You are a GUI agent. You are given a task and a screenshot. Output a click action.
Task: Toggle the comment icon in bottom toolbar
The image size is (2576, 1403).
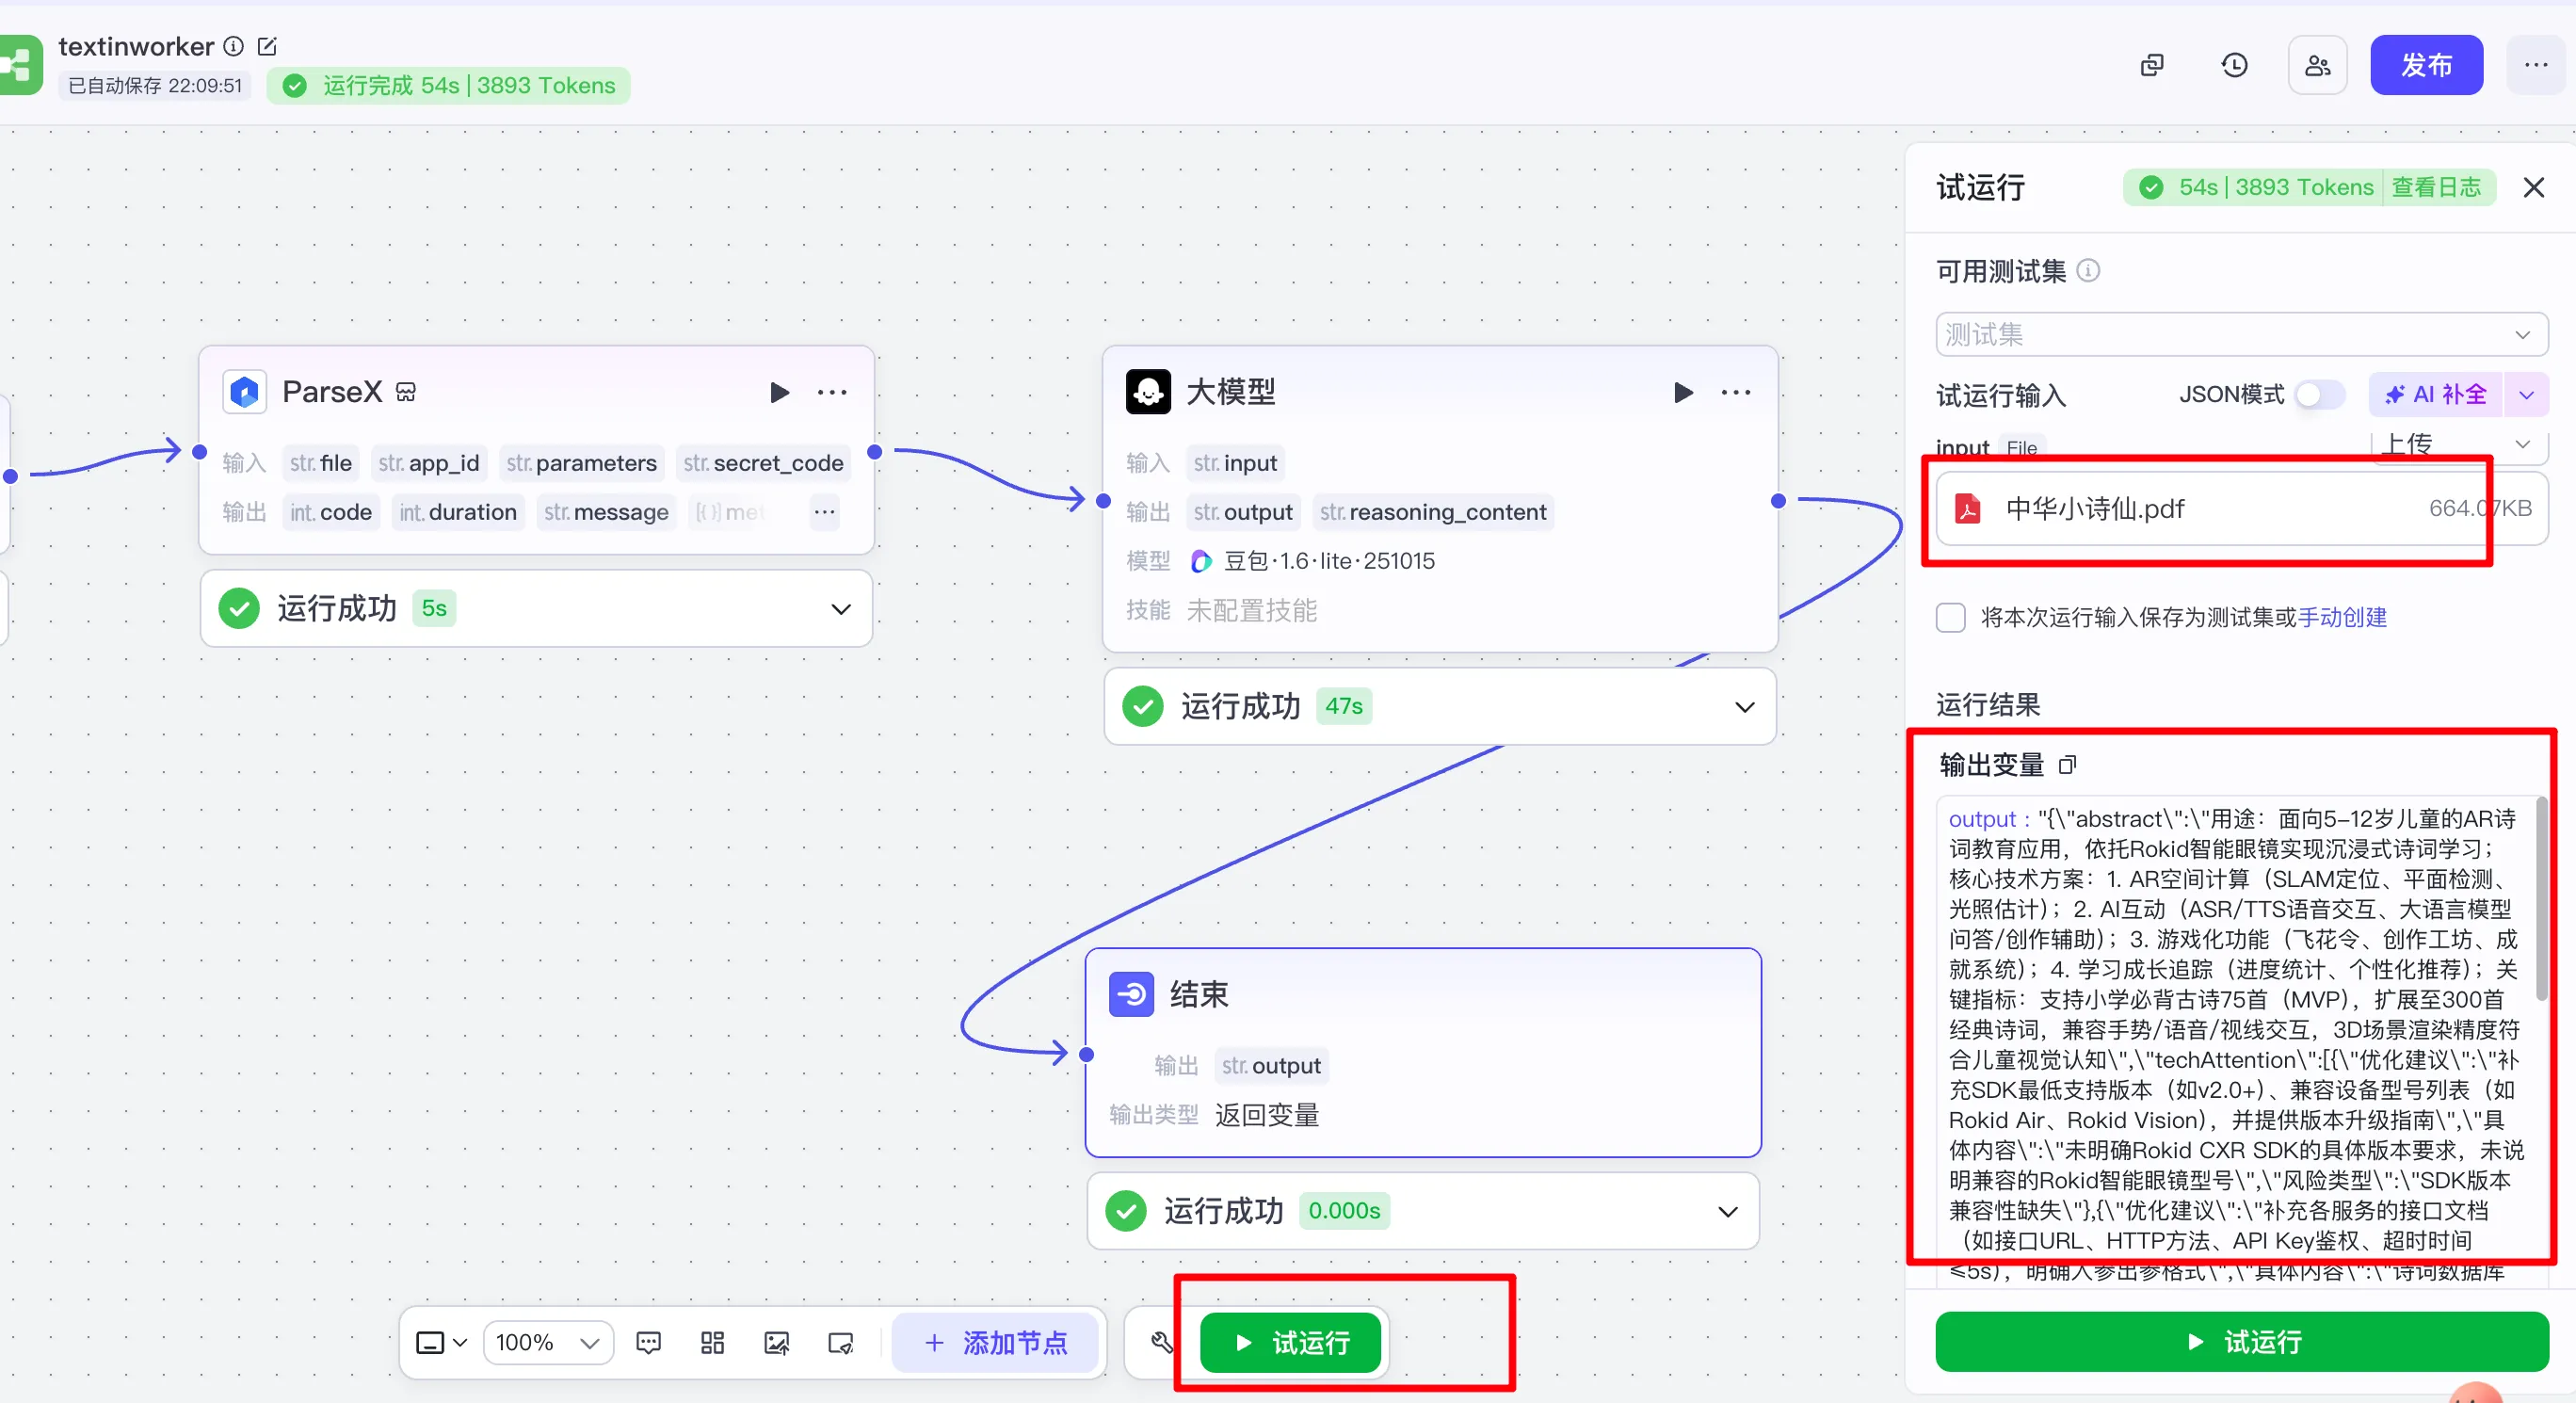coord(648,1342)
